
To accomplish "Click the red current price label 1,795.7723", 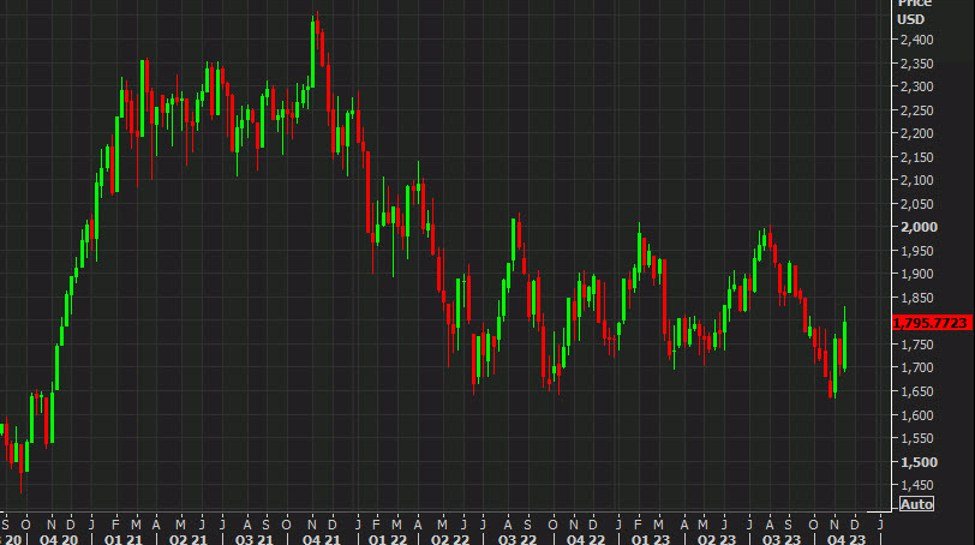I will coord(931,322).
